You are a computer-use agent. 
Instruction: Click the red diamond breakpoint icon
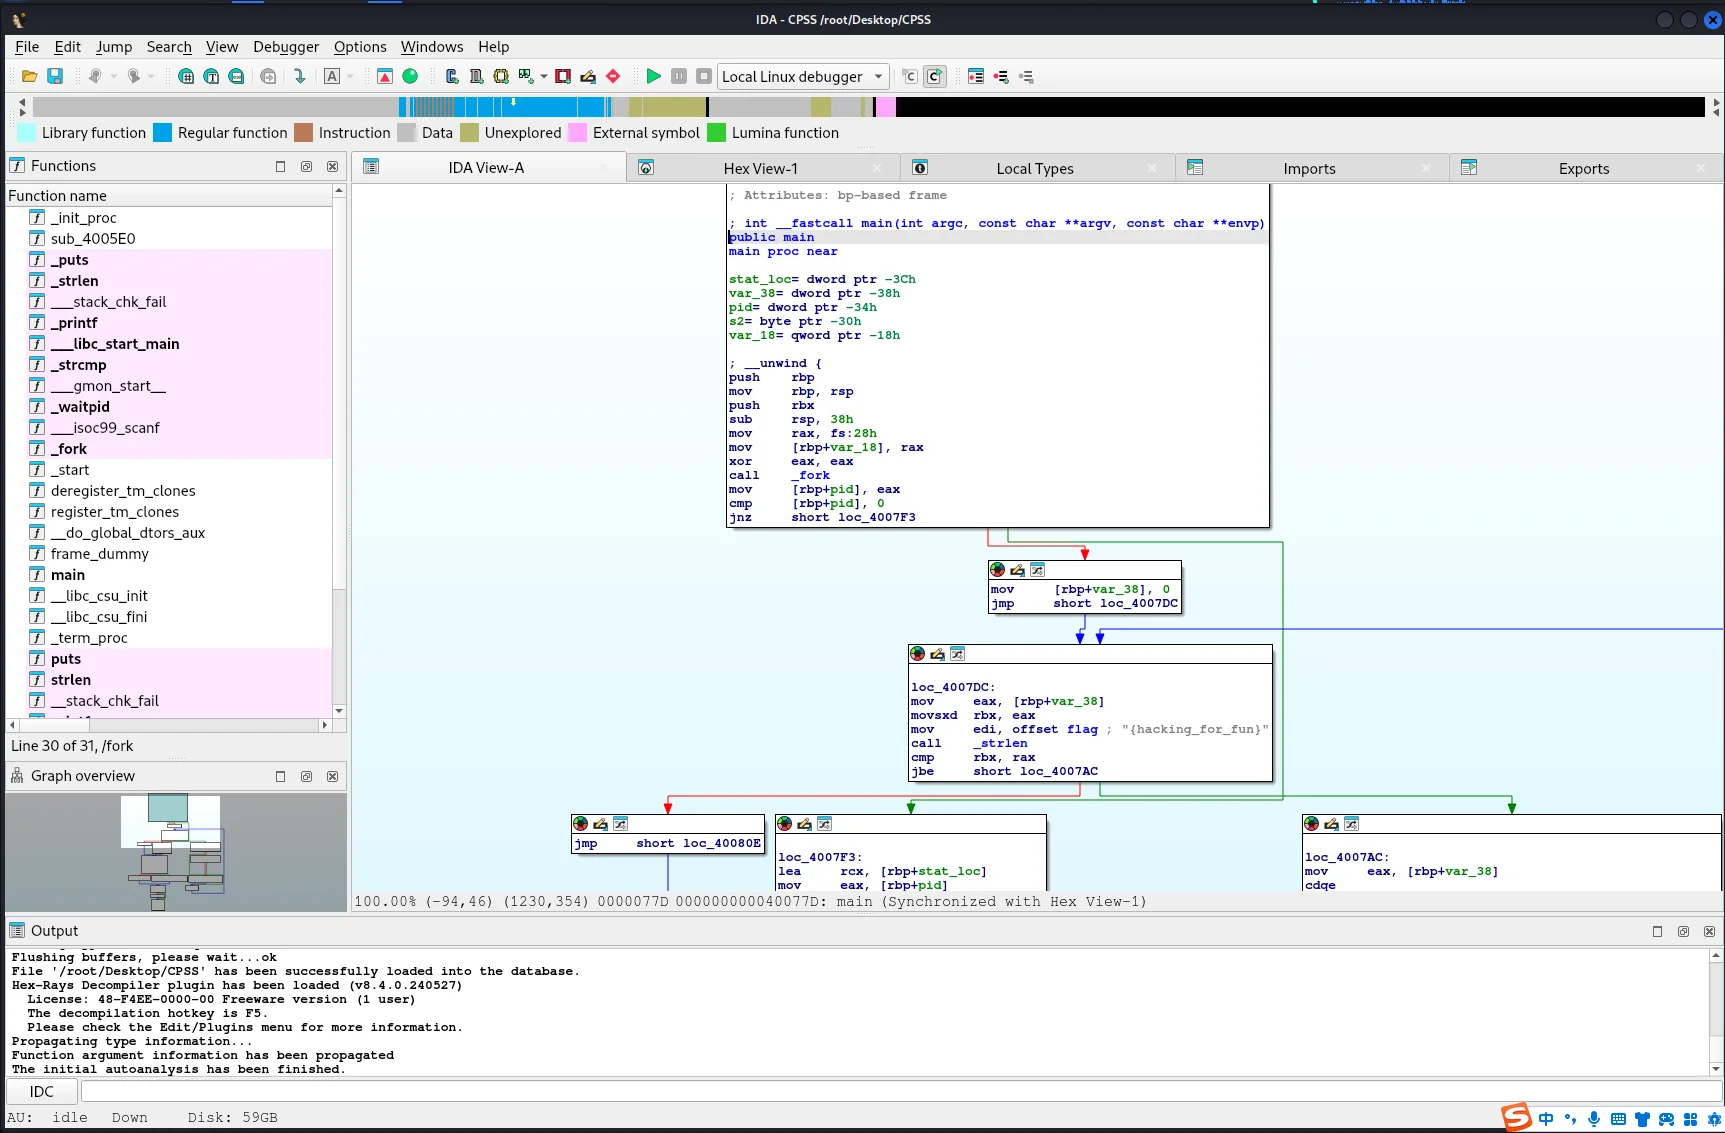(613, 77)
